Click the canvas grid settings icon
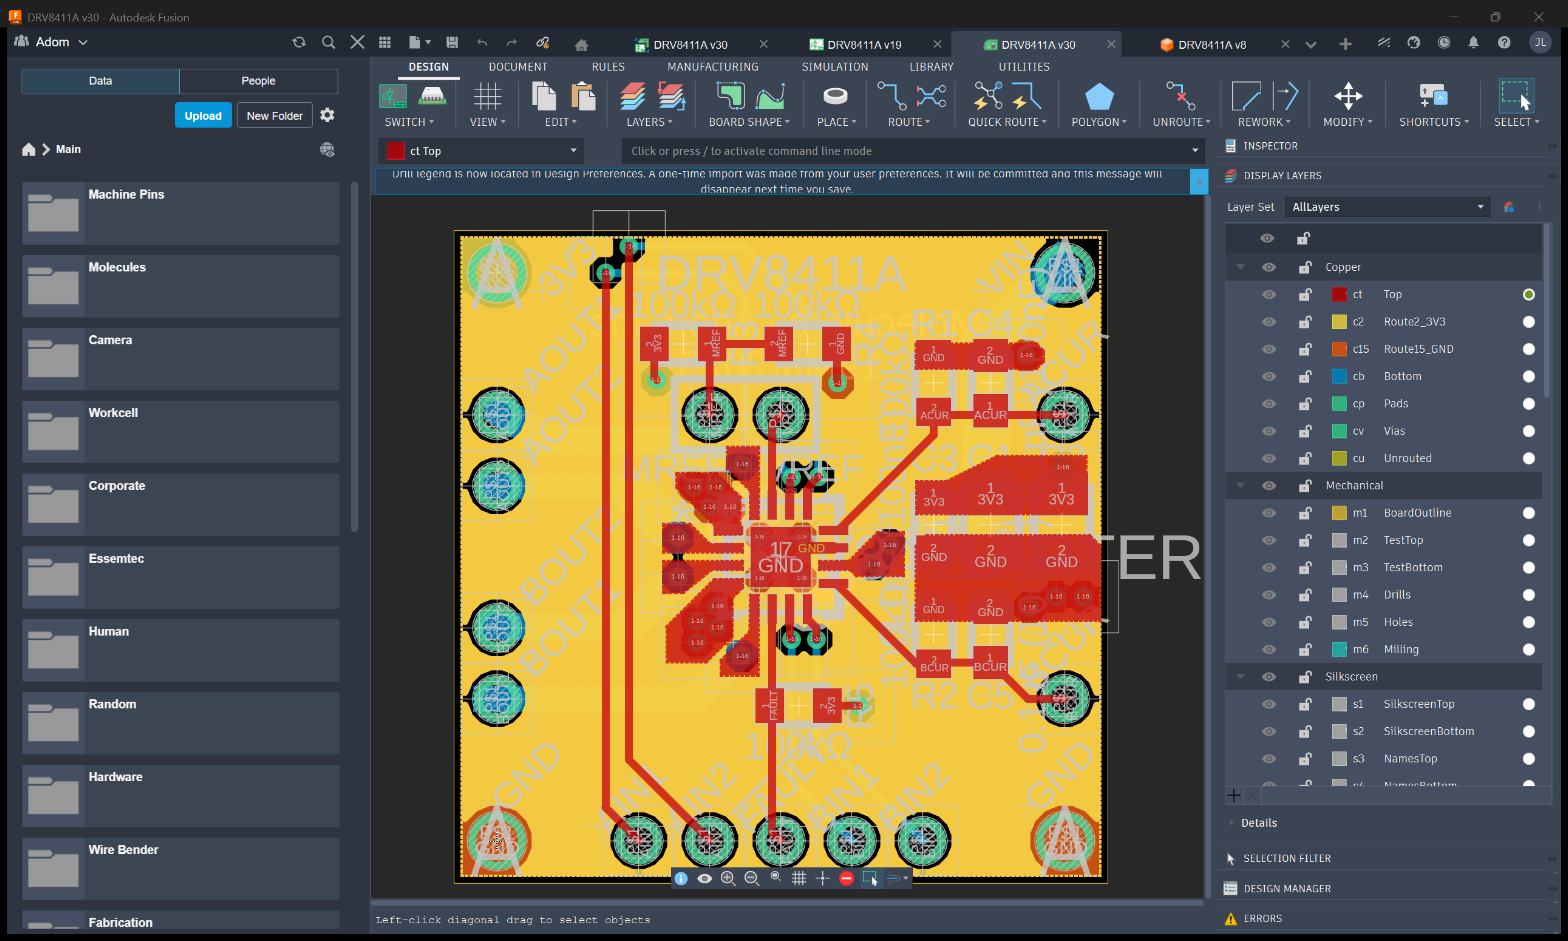This screenshot has width=1568, height=941. tap(799, 878)
